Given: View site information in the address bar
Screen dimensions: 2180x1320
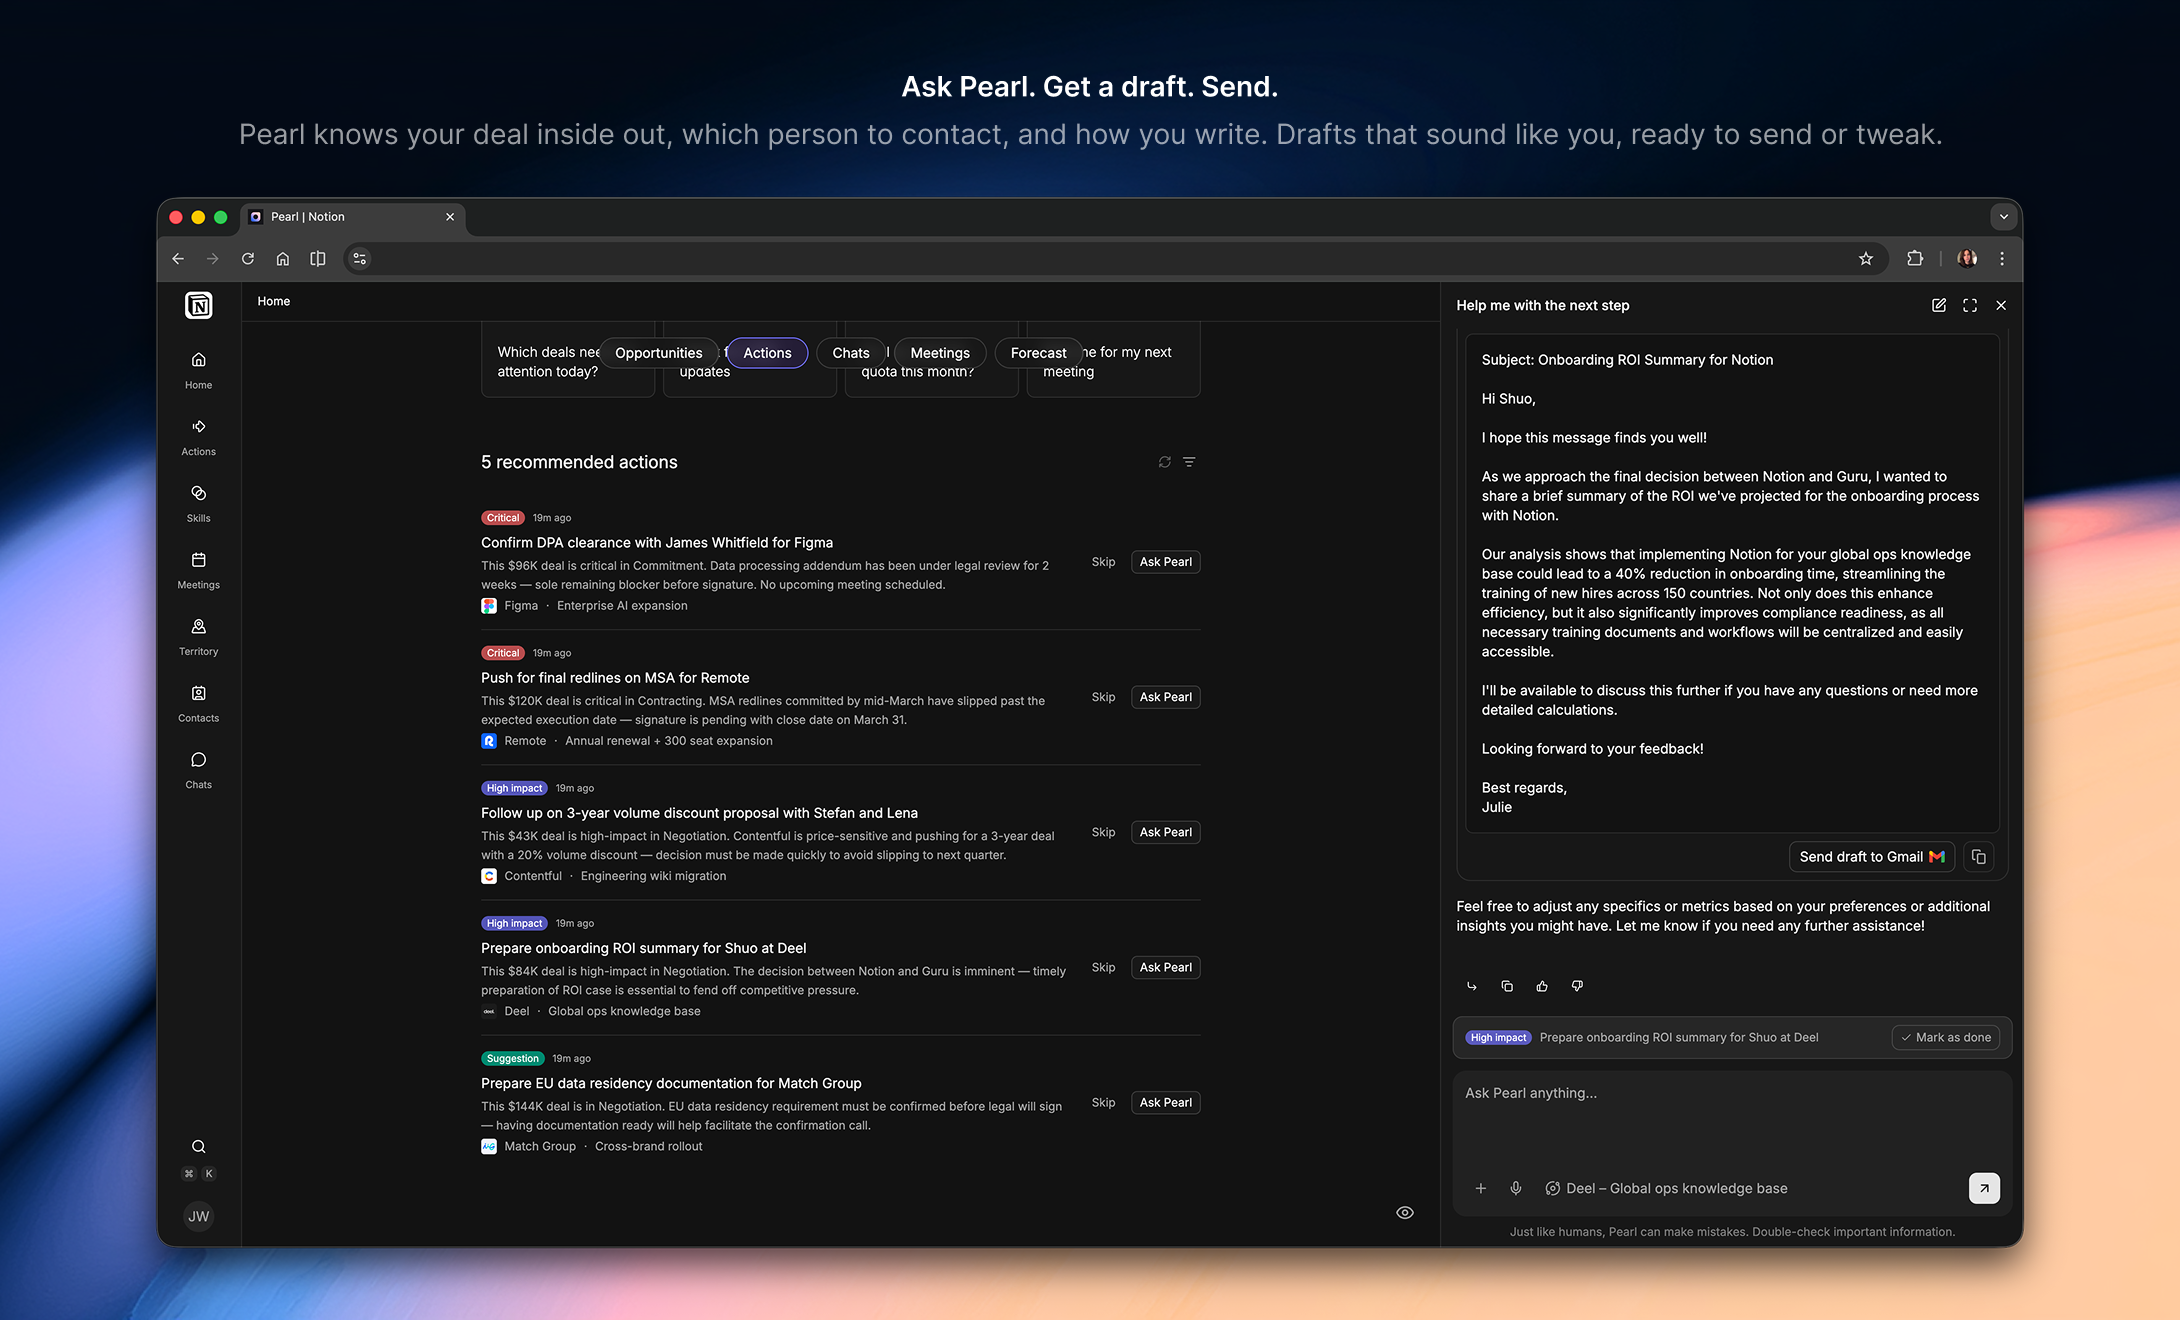Looking at the screenshot, I should (x=360, y=259).
